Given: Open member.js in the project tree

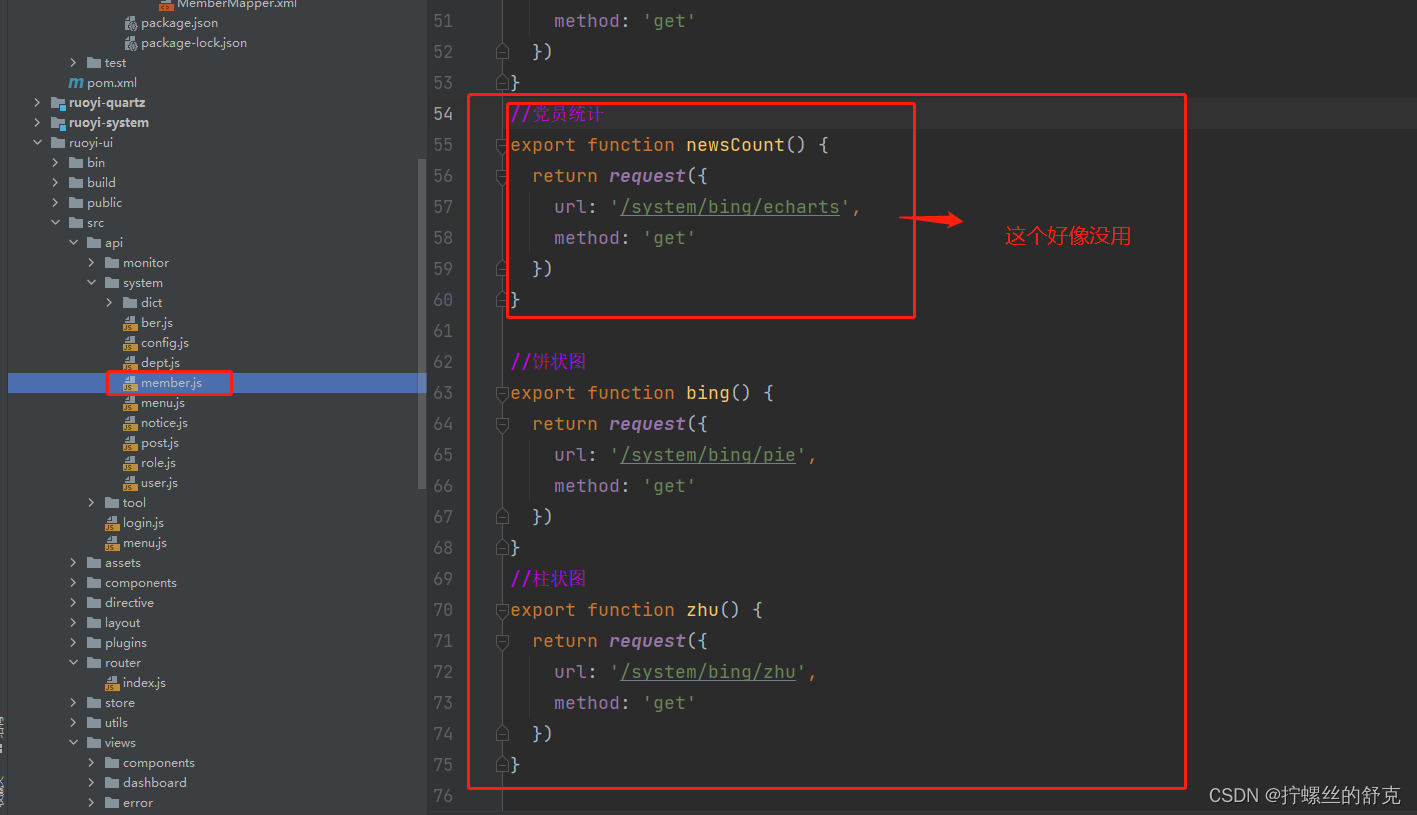Looking at the screenshot, I should click(171, 383).
